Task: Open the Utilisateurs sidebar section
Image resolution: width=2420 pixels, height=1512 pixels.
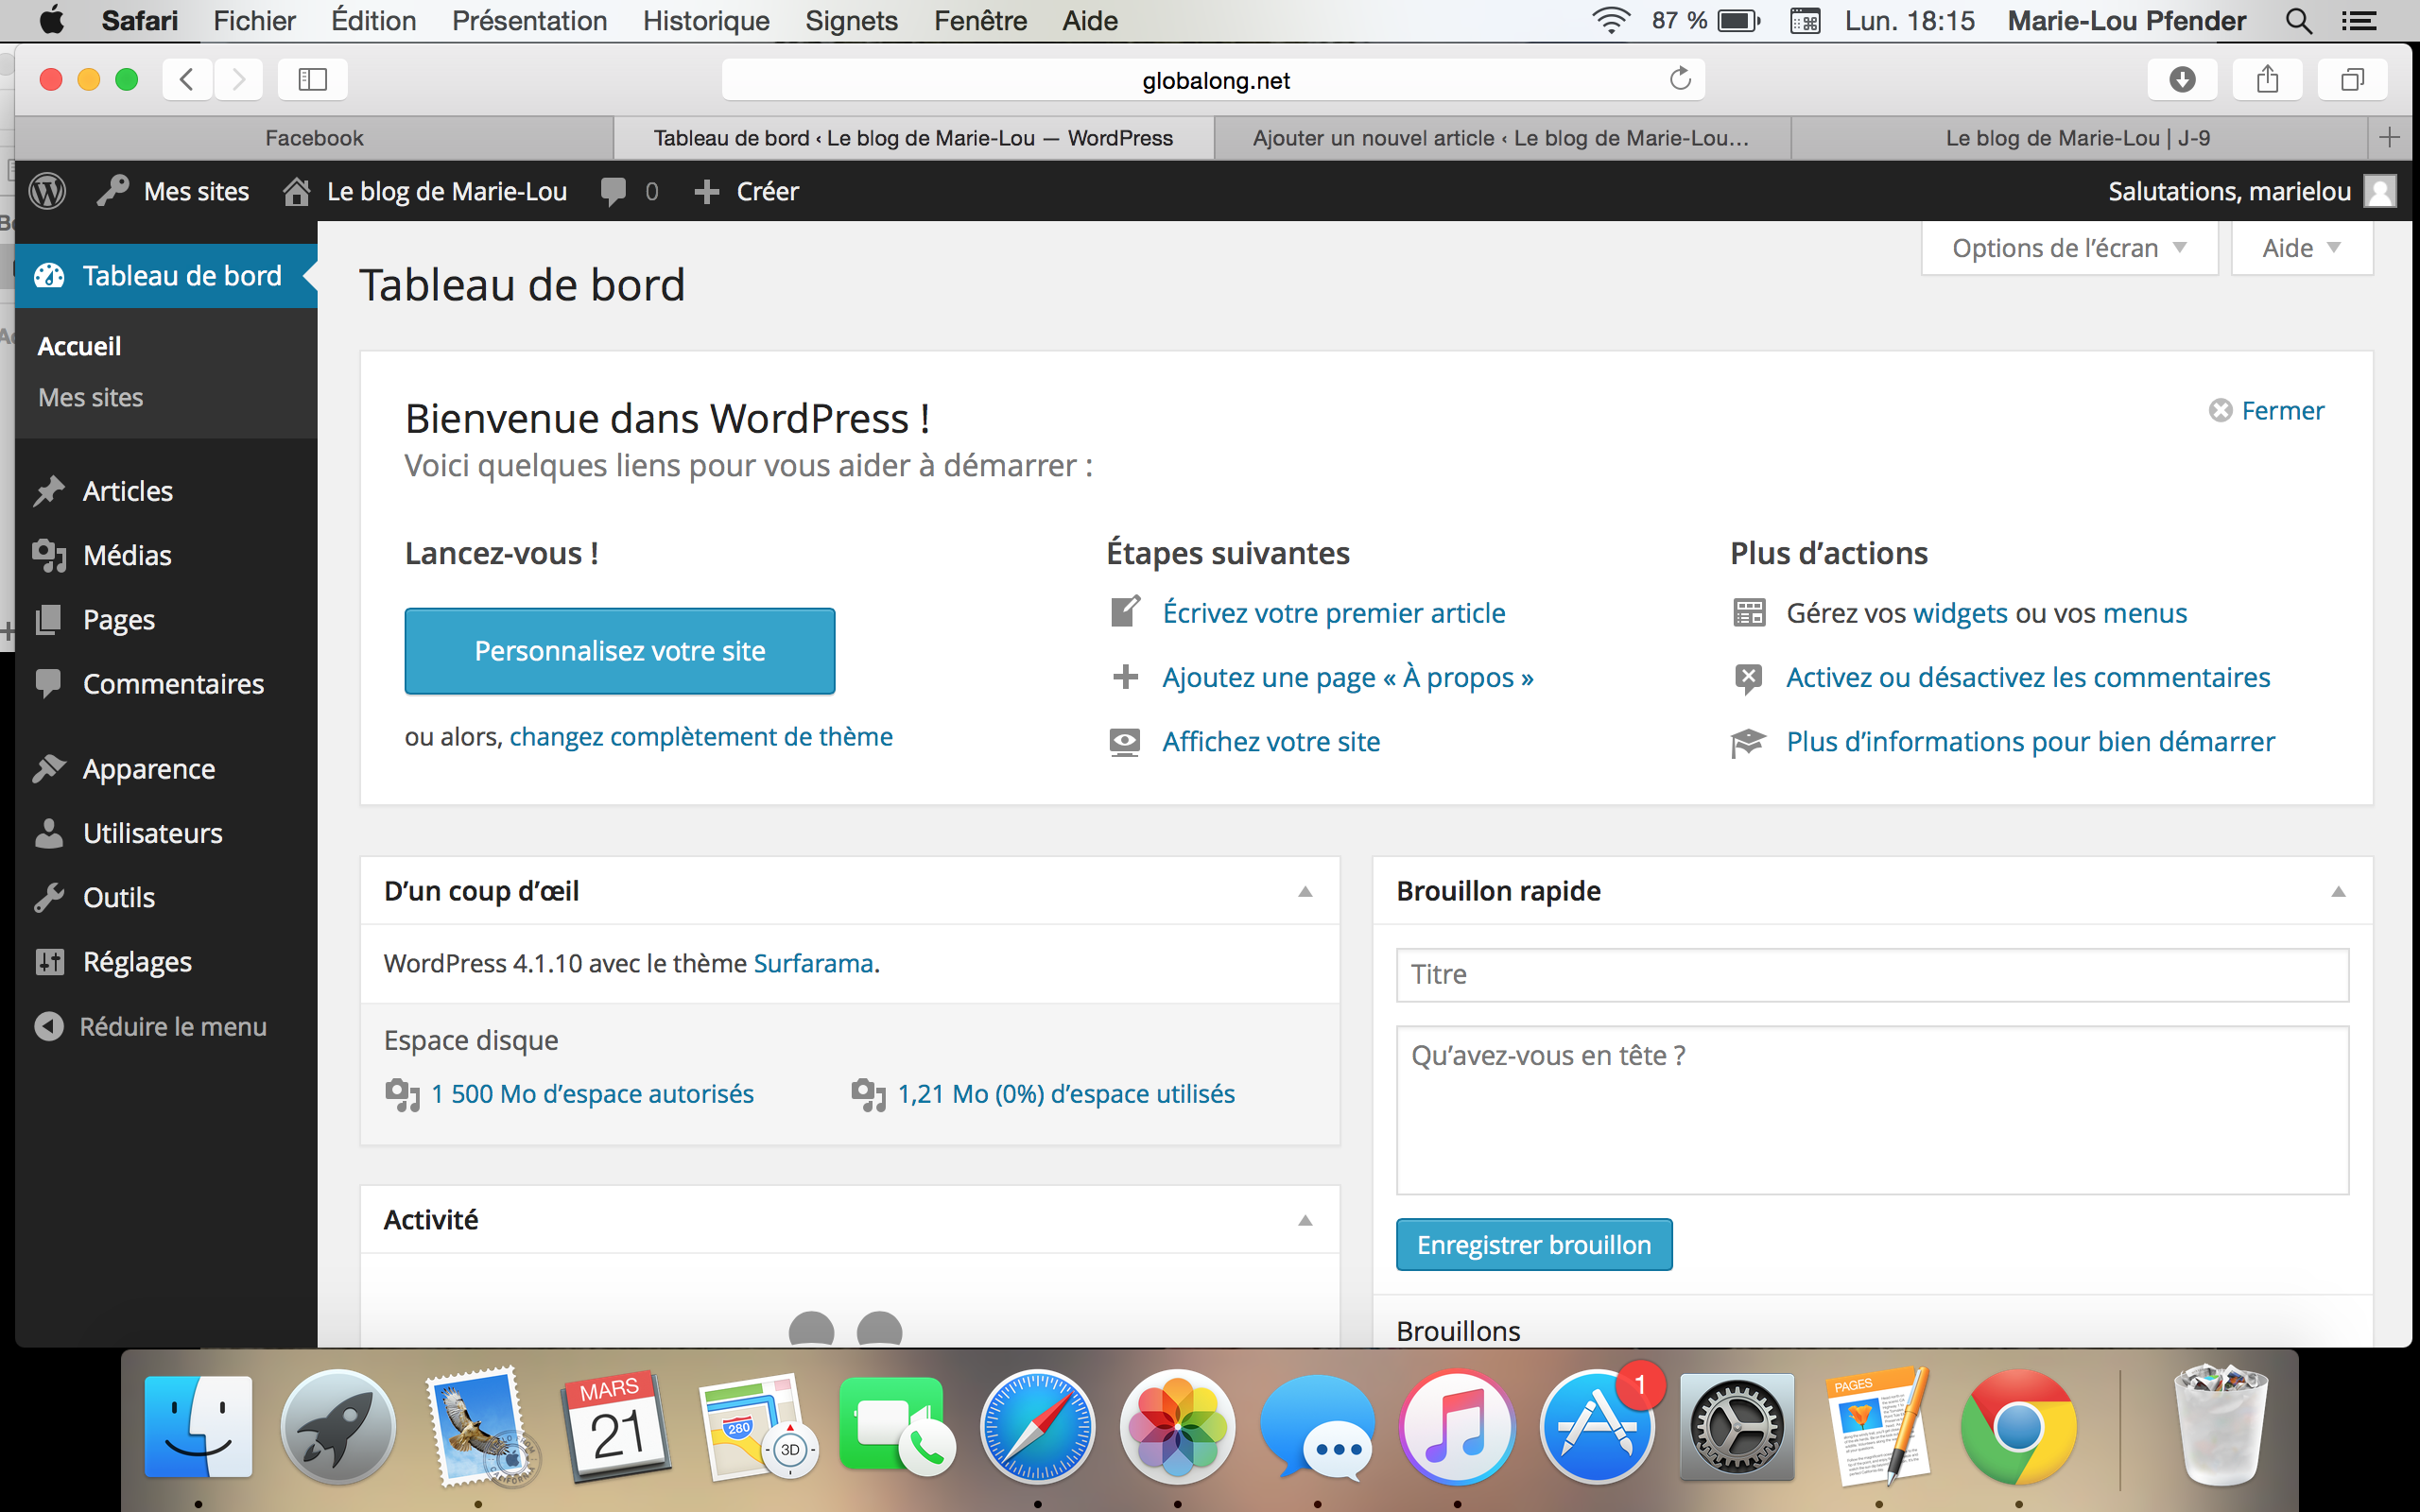Action: (166, 833)
